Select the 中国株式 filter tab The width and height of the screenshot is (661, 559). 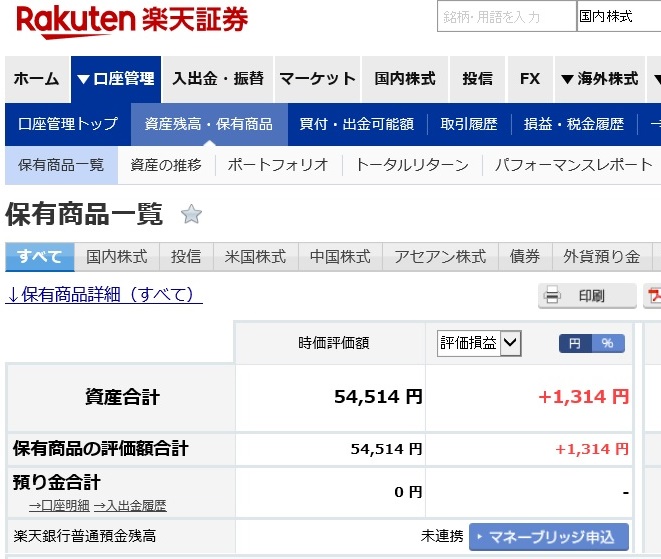[340, 256]
